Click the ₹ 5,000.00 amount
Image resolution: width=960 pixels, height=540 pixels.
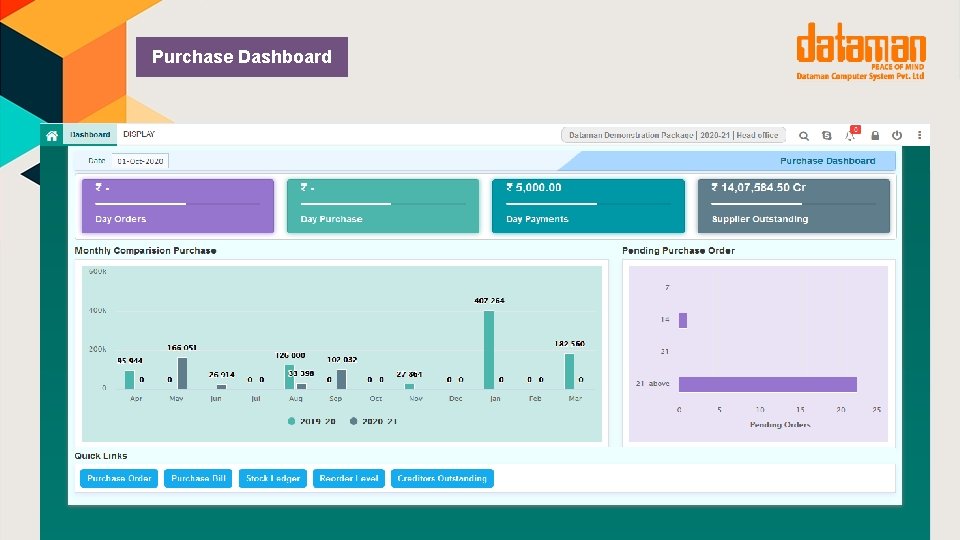[x=533, y=187]
